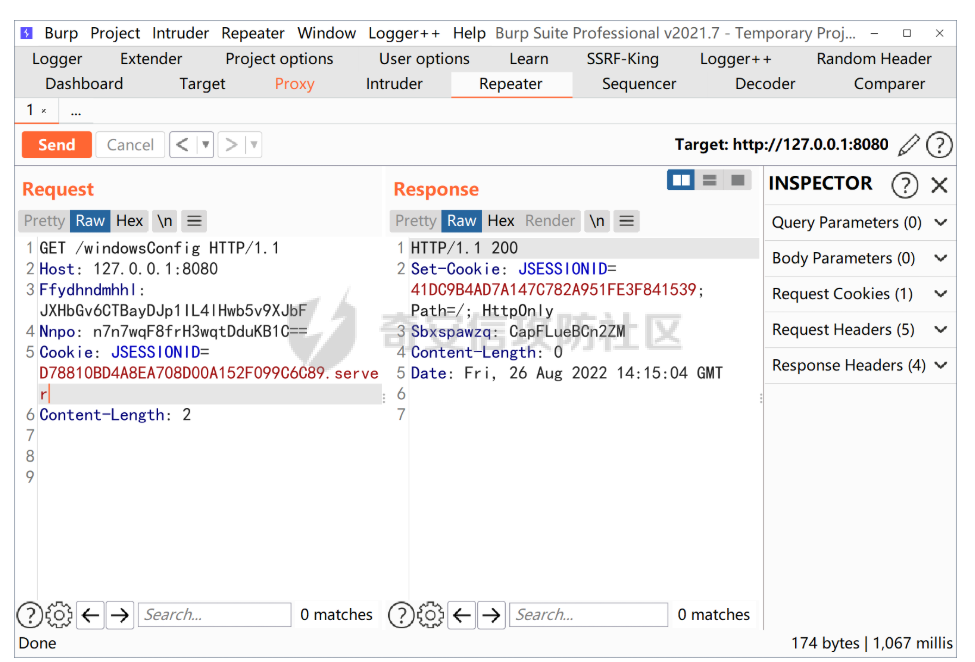This screenshot has width=975, height=662.
Task: Open the Help menu
Action: click(x=469, y=33)
